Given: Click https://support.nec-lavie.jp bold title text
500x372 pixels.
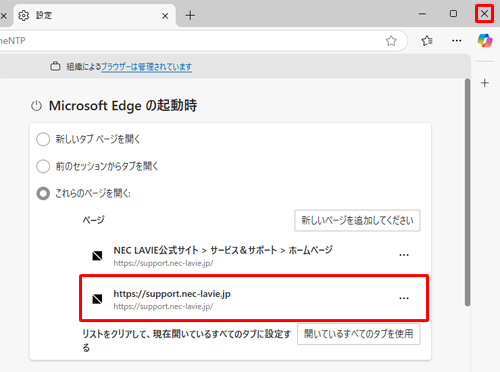Looking at the screenshot, I should coord(172,294).
